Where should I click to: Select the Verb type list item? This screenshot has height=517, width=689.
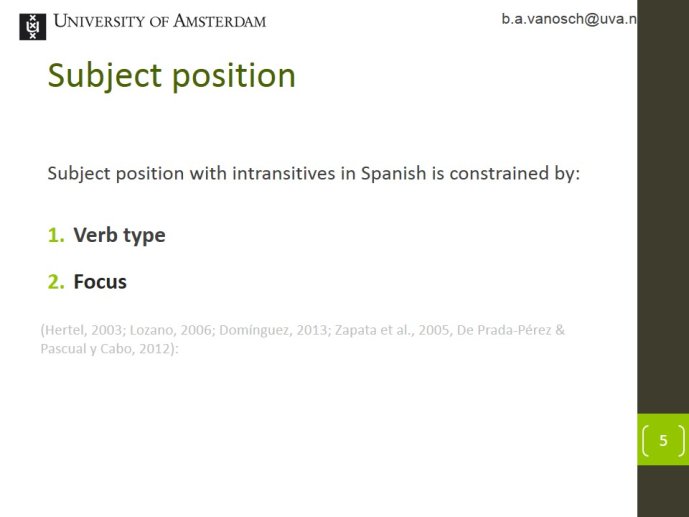click(x=119, y=235)
